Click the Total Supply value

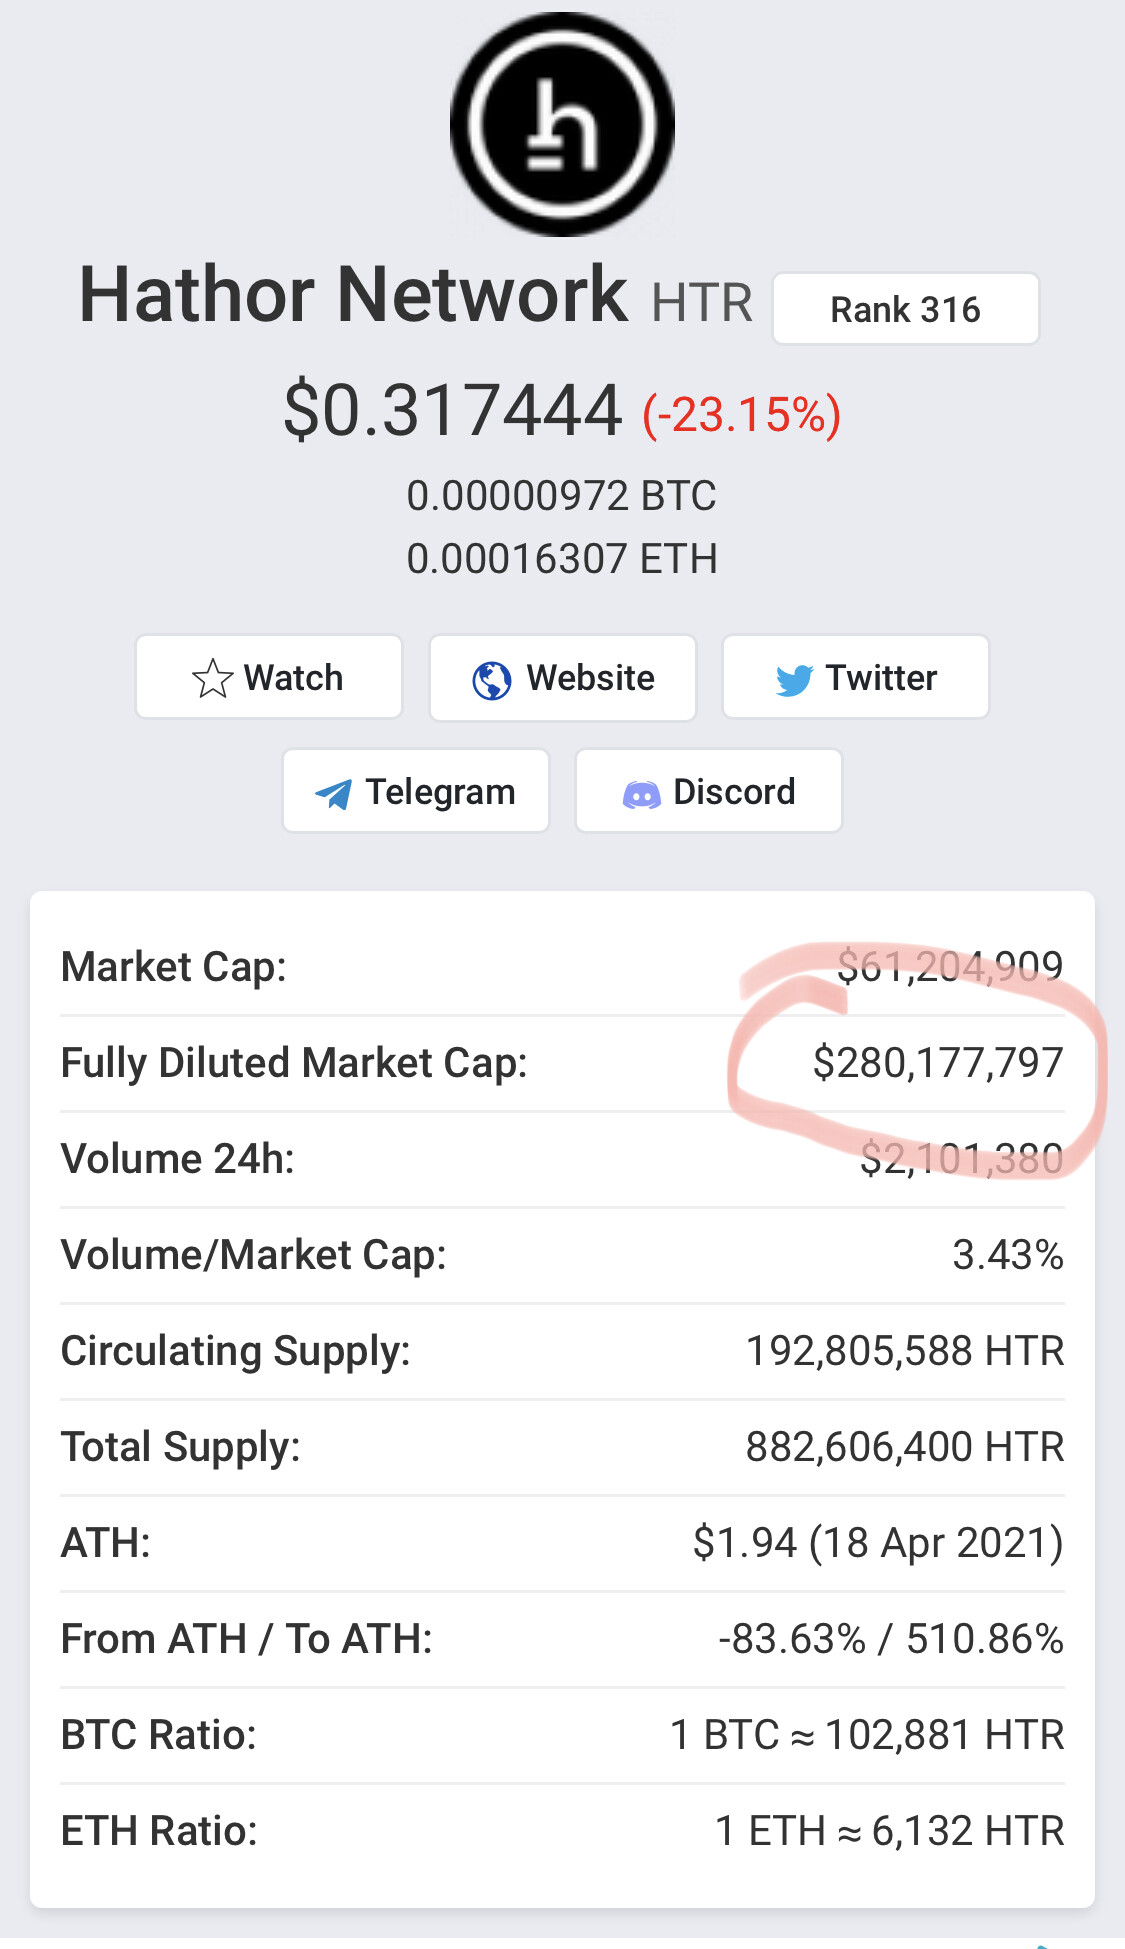pyautogui.click(x=905, y=1447)
